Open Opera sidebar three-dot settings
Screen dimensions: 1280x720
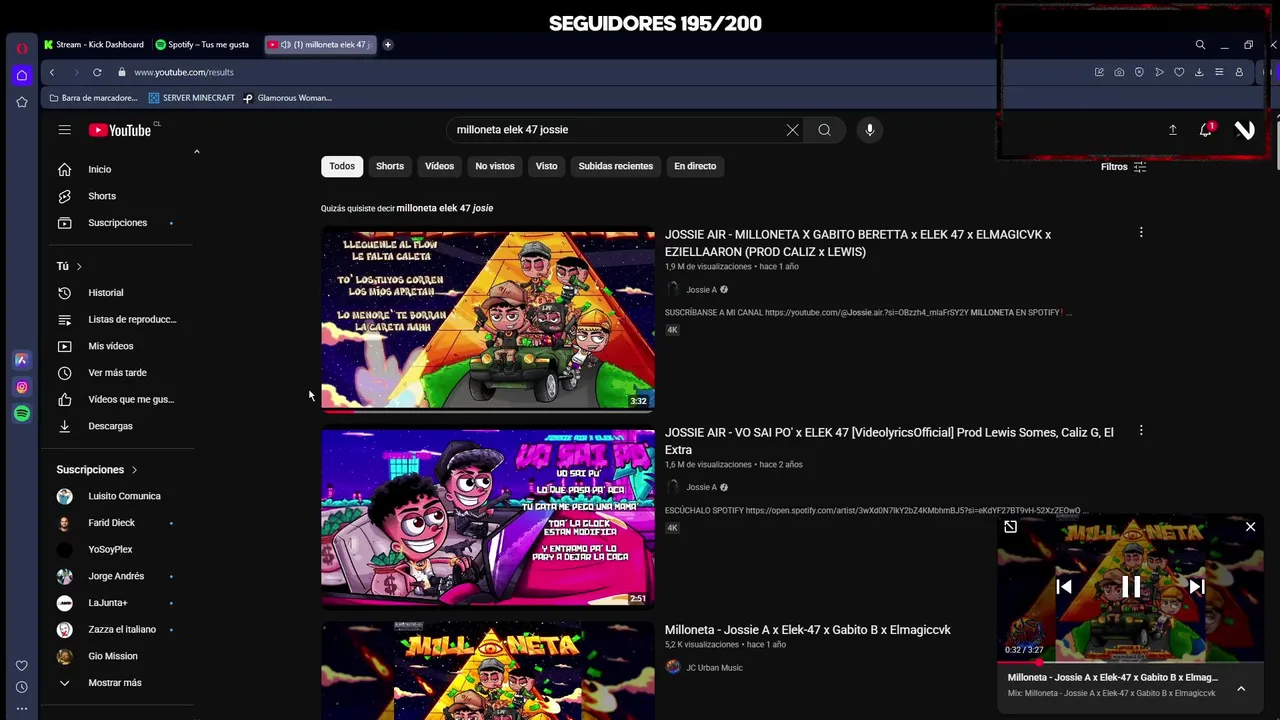pos(22,708)
